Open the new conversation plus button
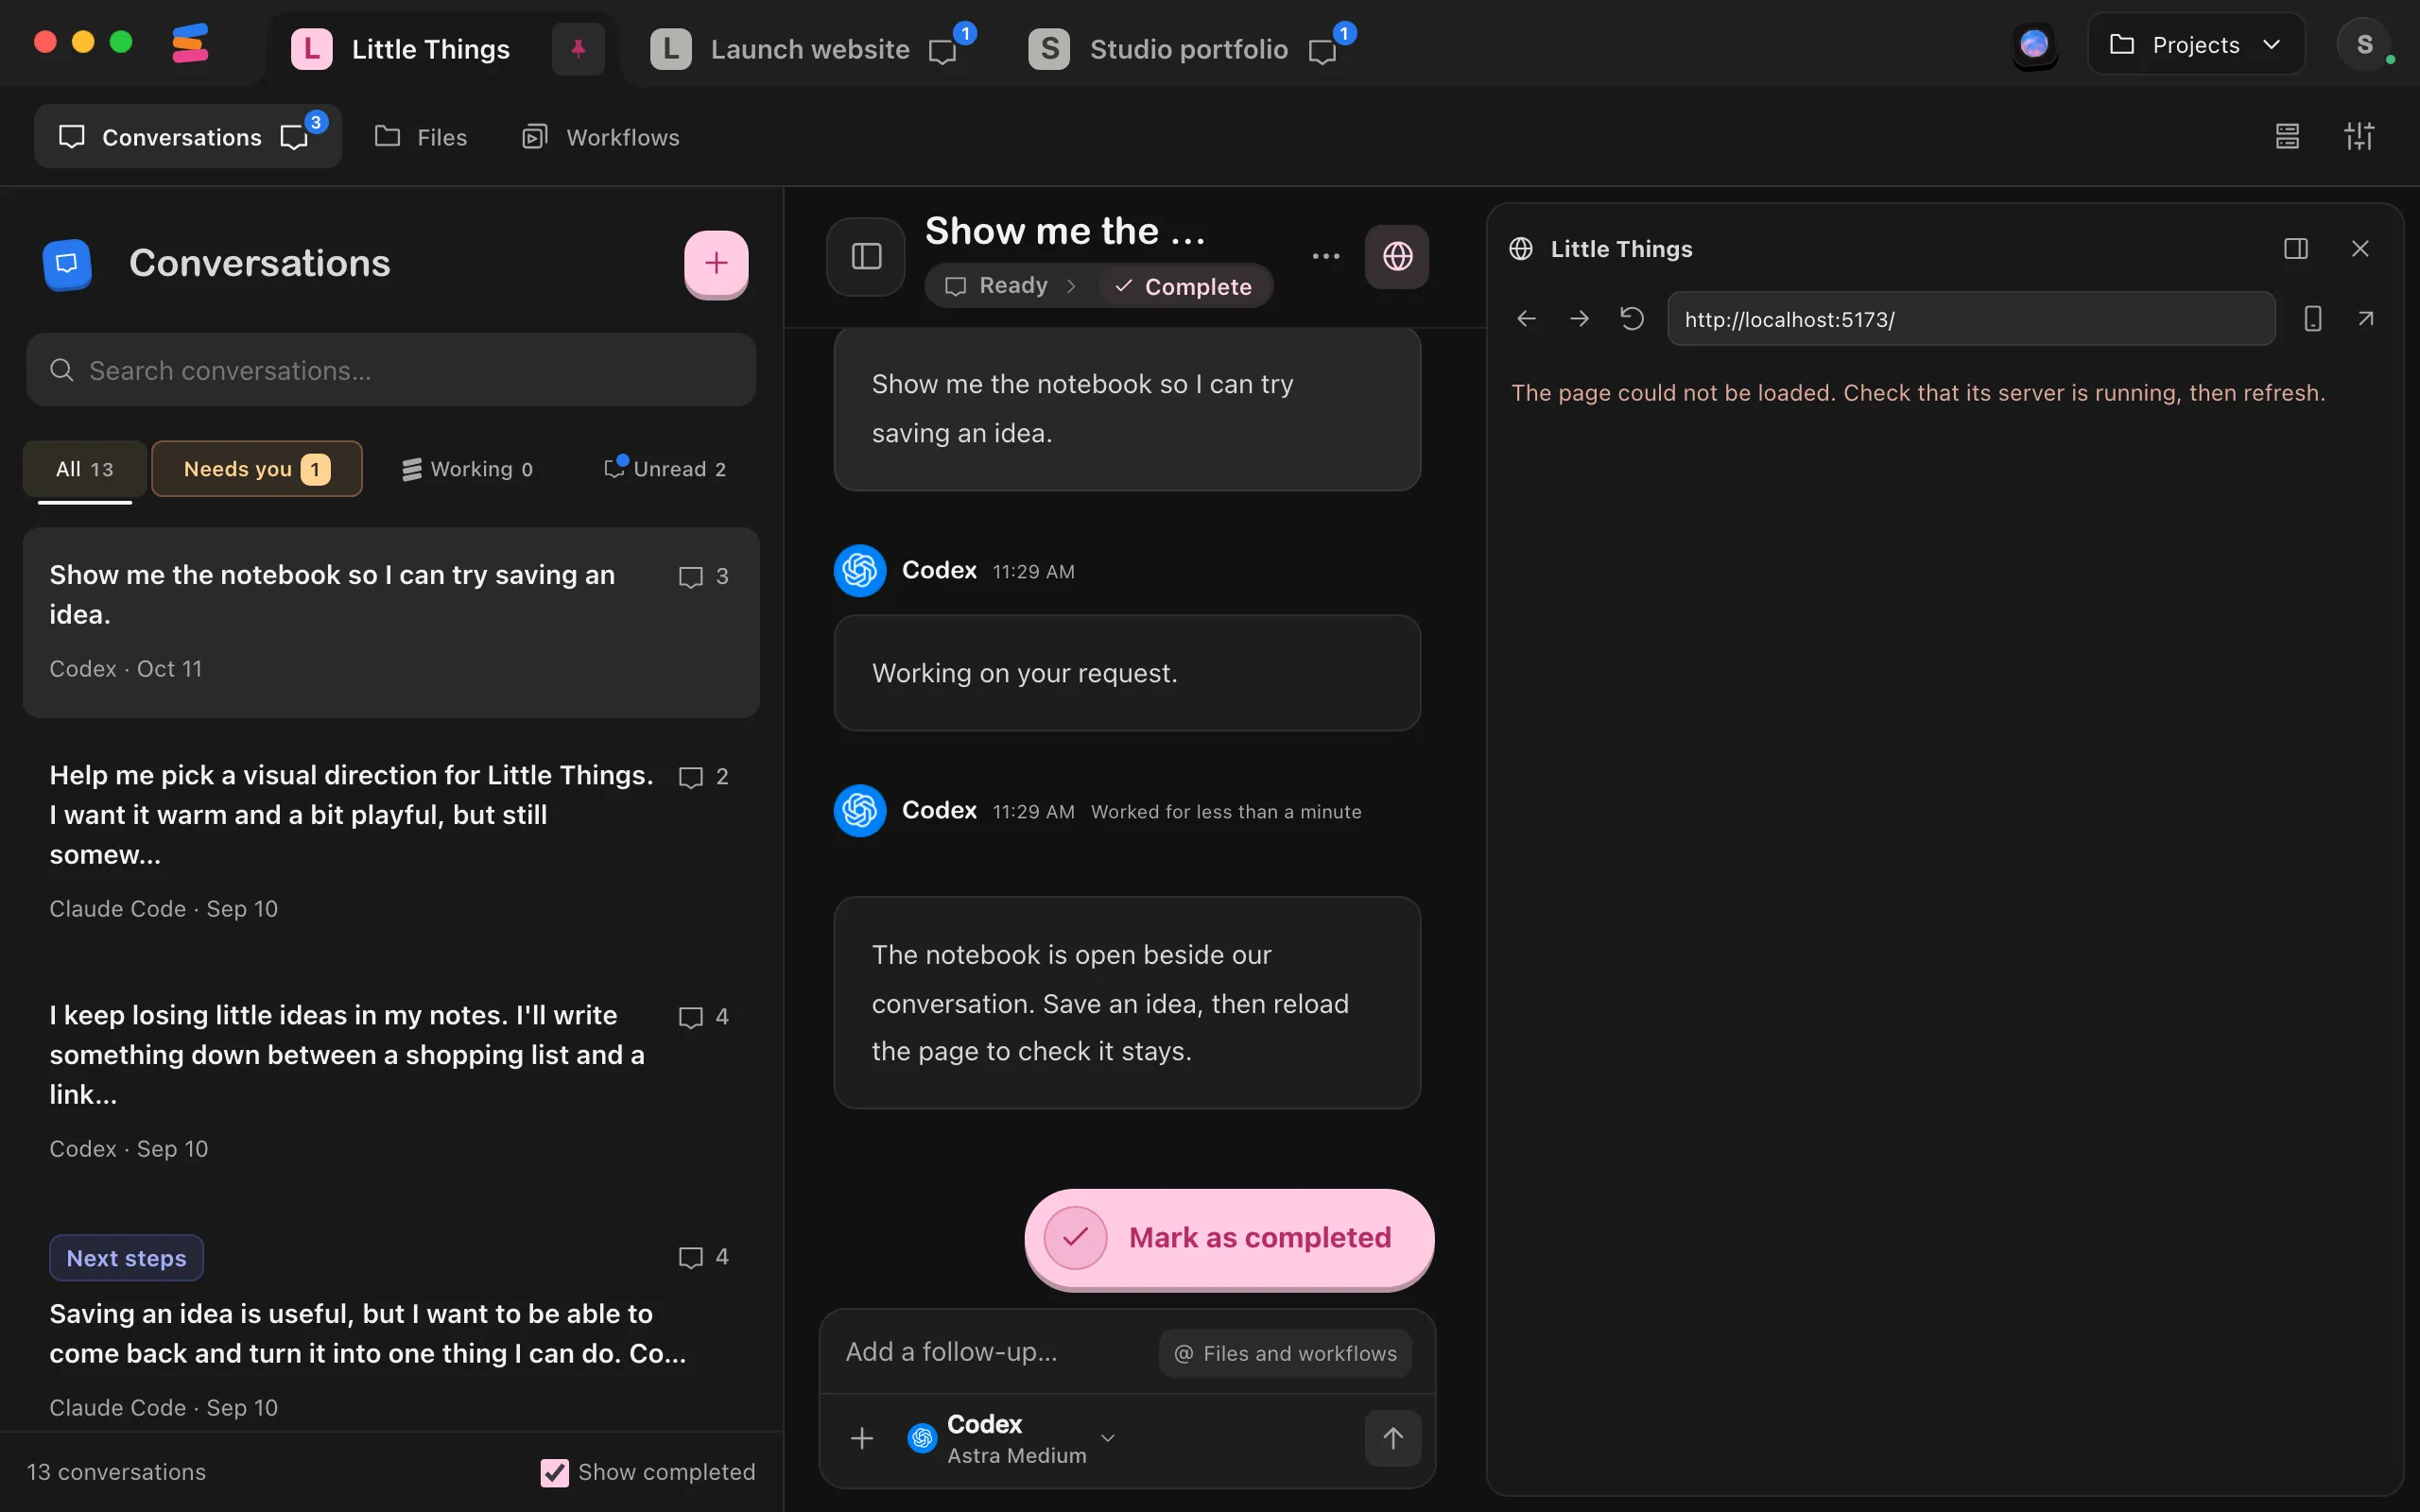2420x1512 pixels. click(716, 263)
